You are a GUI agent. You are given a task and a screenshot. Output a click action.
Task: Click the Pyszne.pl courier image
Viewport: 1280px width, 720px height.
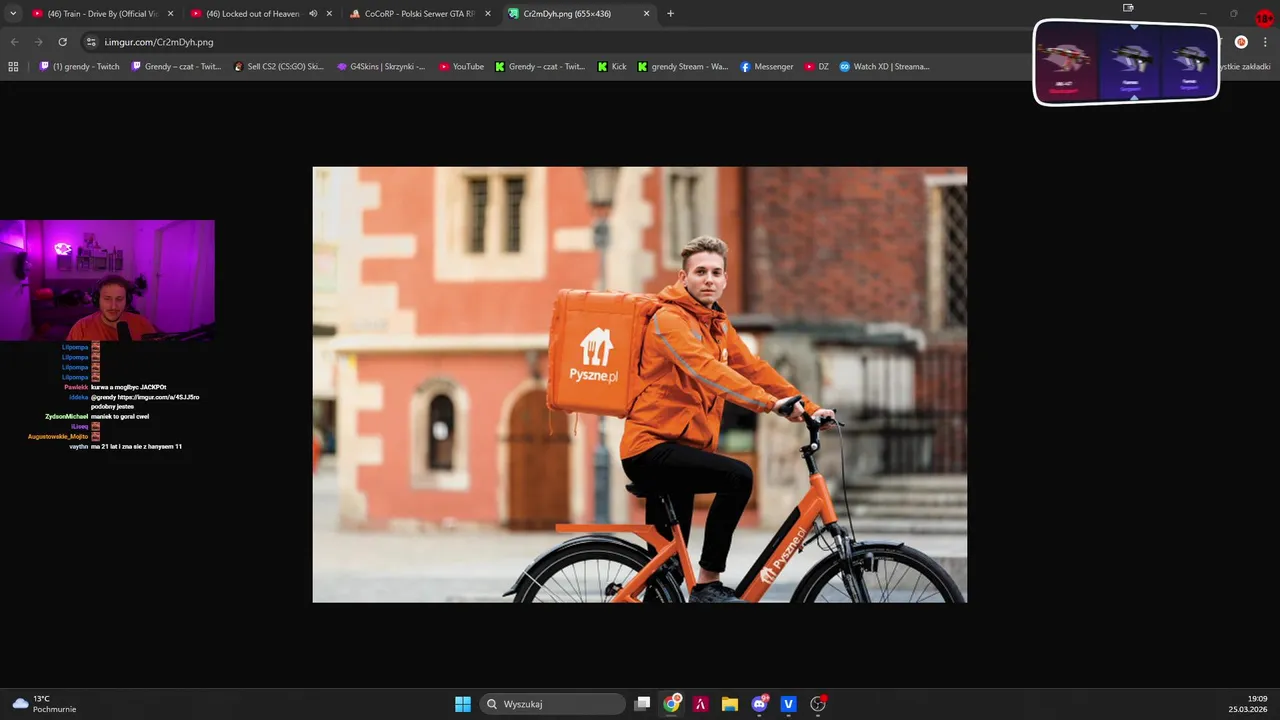(640, 385)
